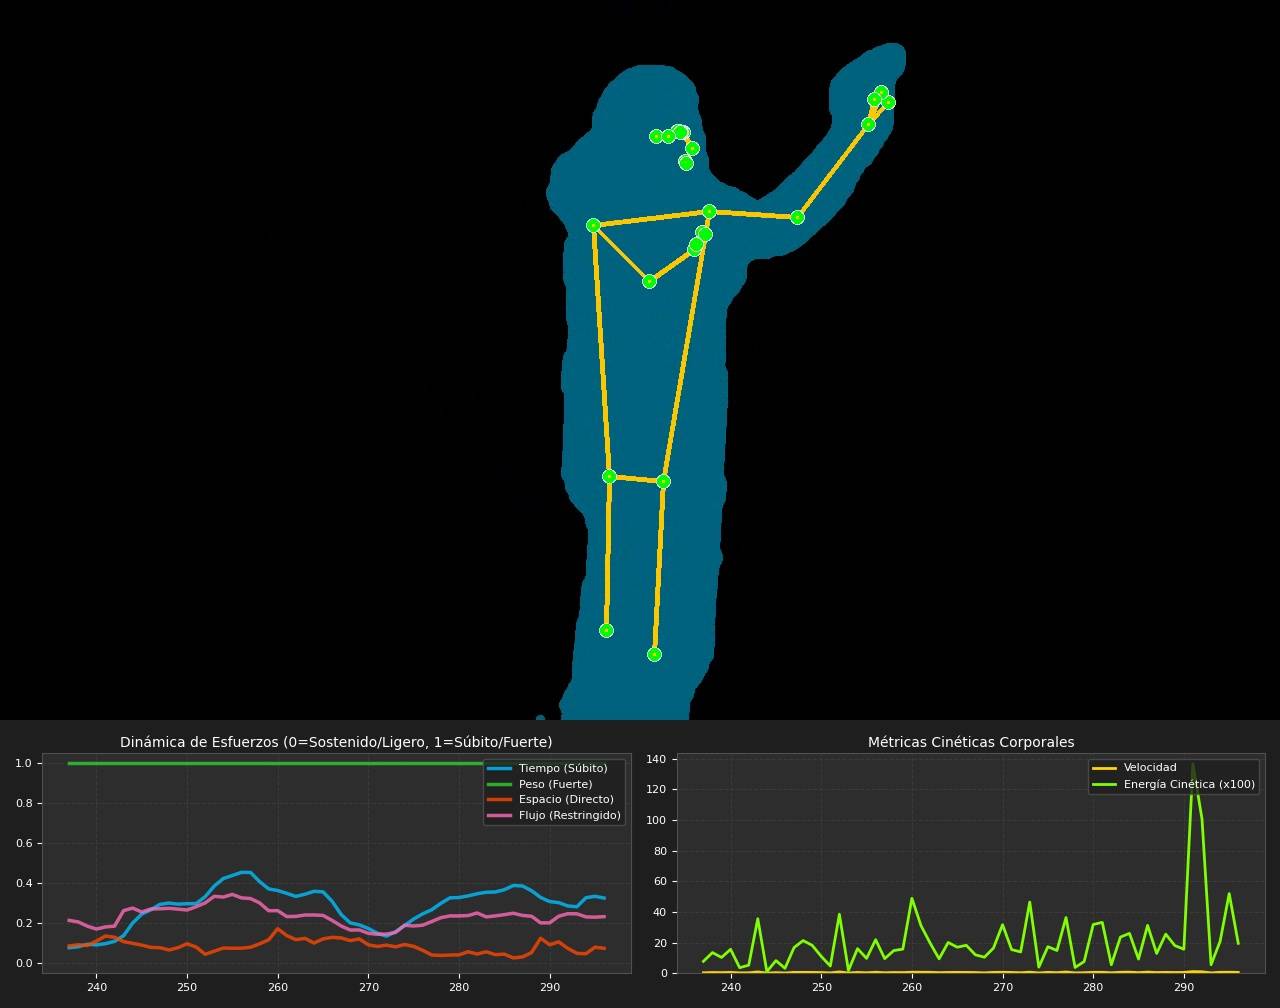Image resolution: width=1280 pixels, height=1008 pixels.
Task: Select the "Energía Cinética (x100)" legend label
Action: (1189, 784)
